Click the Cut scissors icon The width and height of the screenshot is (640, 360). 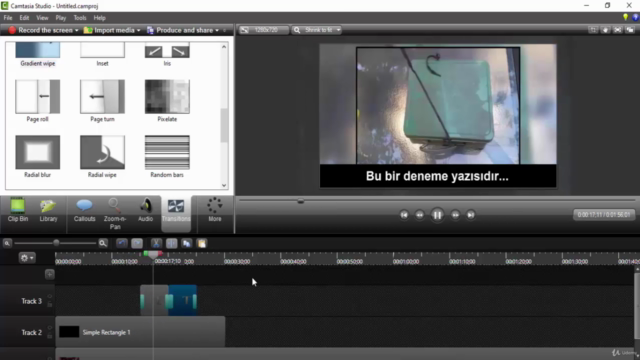coord(156,243)
